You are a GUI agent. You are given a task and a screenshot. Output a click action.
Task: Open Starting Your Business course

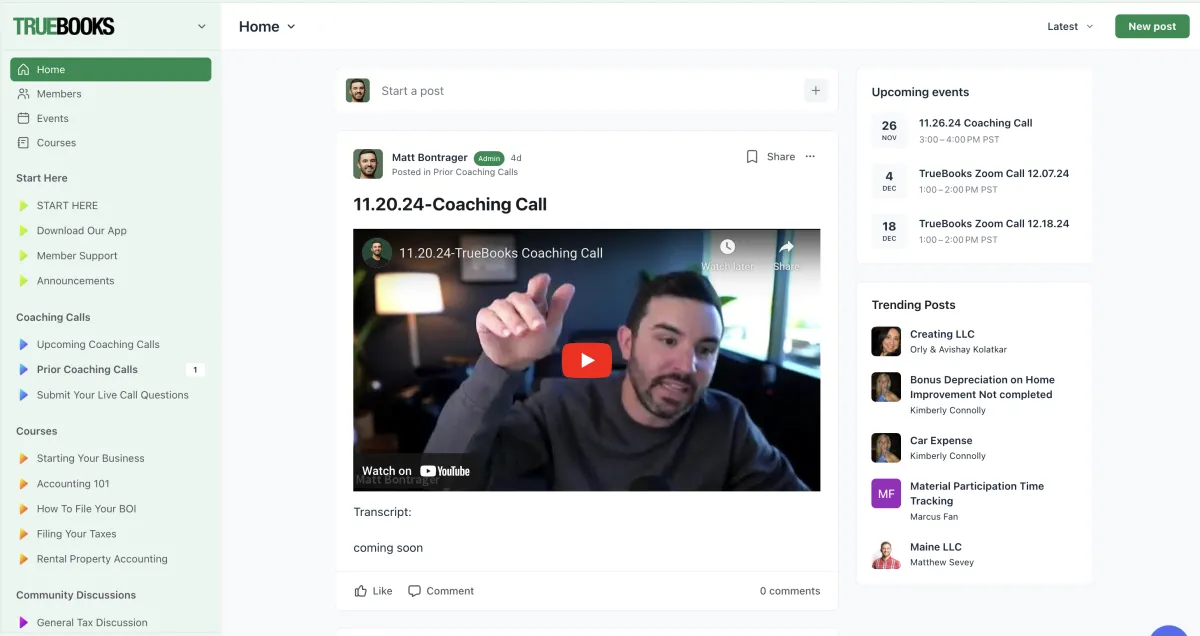[x=91, y=458]
